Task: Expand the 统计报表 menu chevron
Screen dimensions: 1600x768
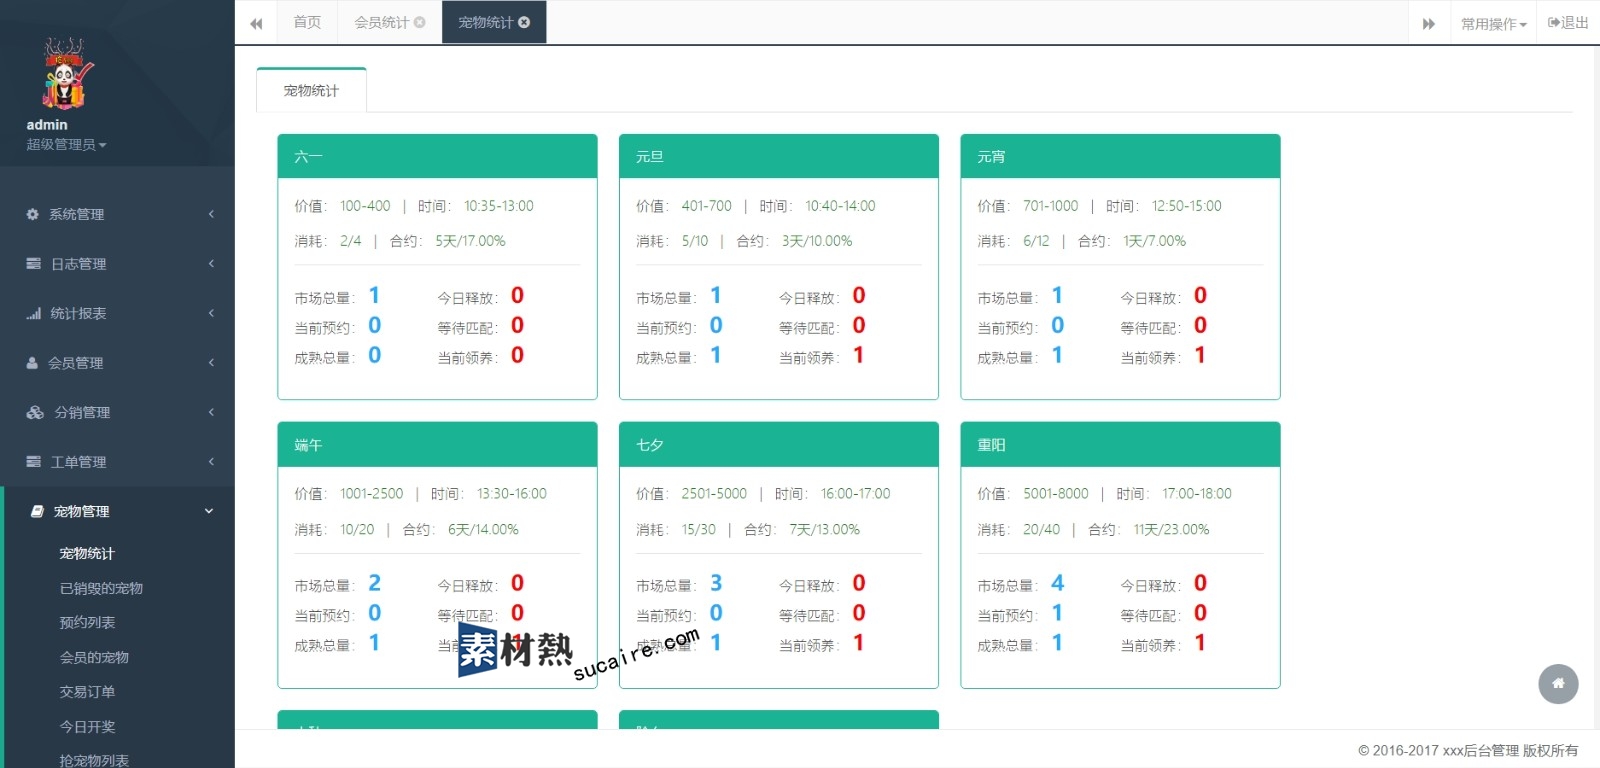Action: [211, 313]
